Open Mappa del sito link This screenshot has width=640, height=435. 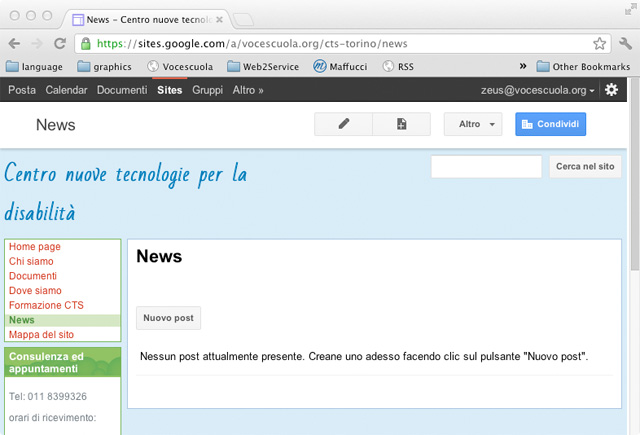click(41, 334)
